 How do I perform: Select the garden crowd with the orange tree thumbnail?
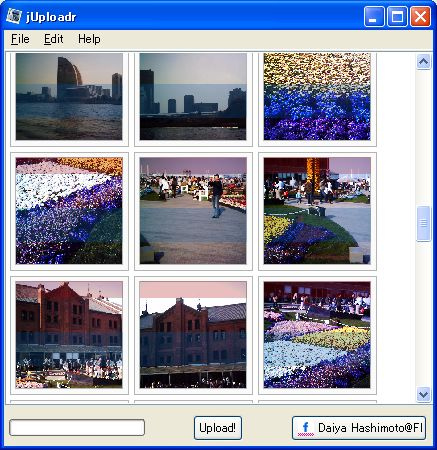pyautogui.click(x=317, y=211)
